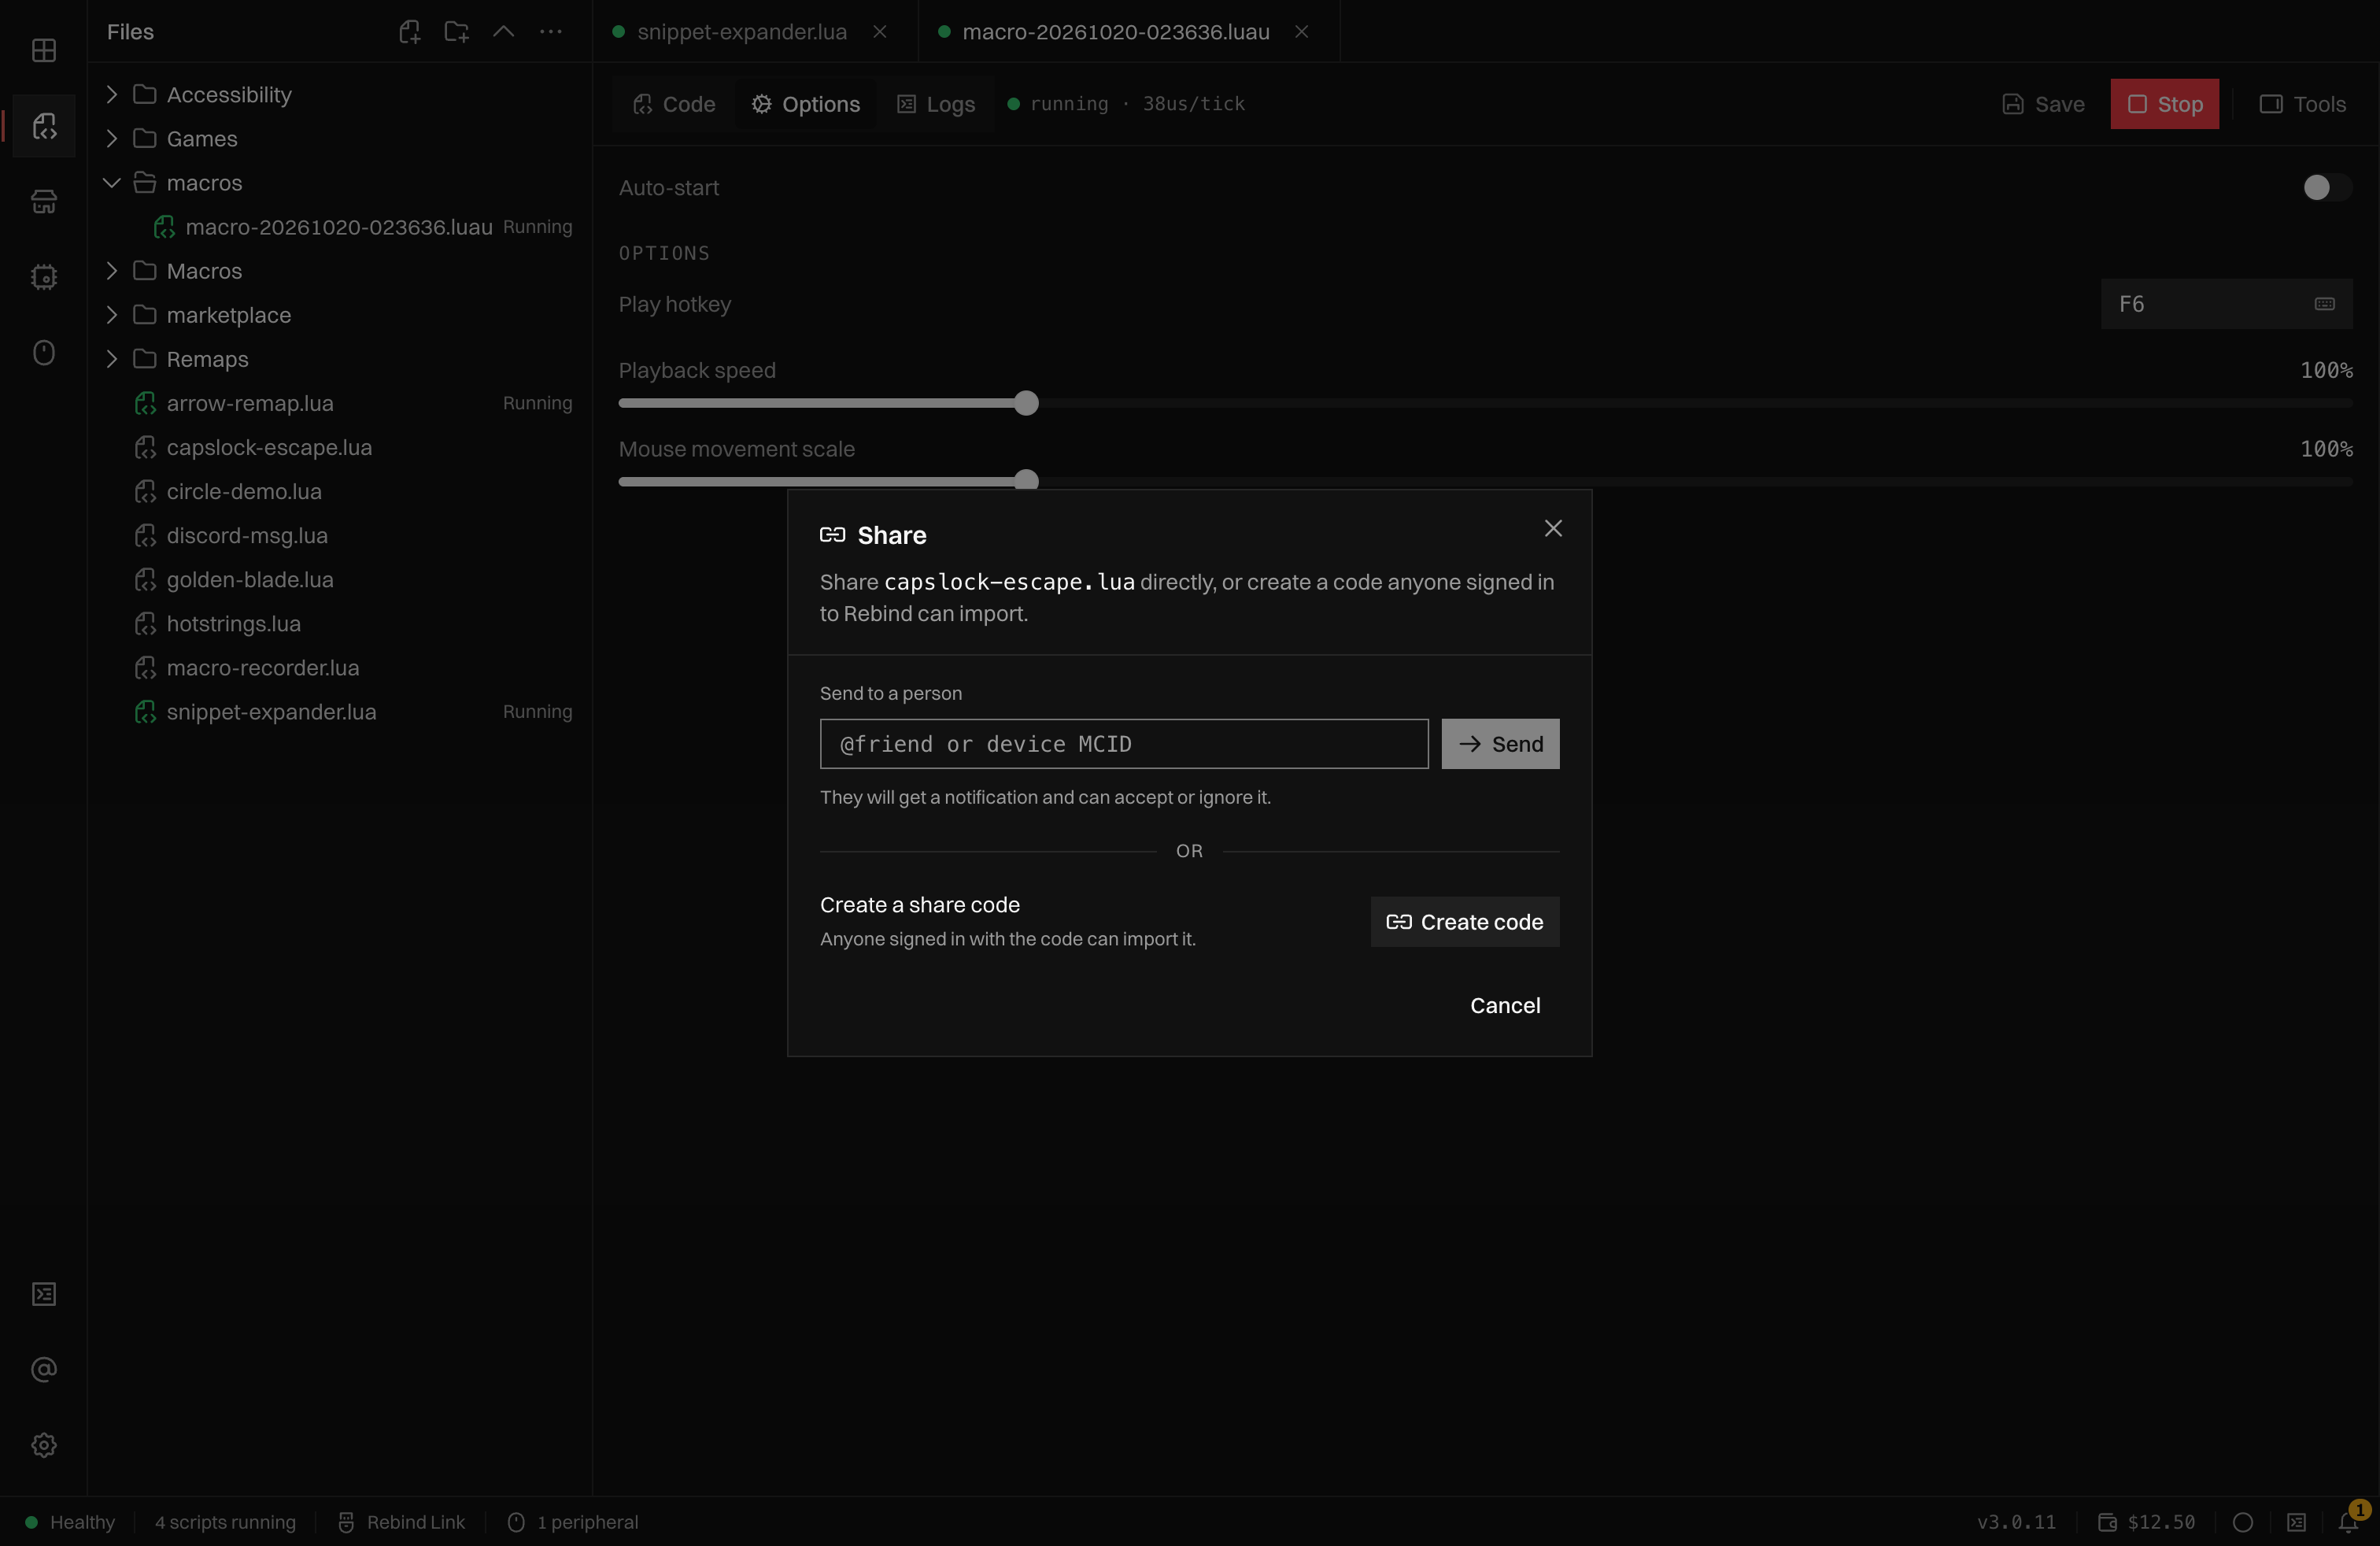Expand the Accessibility folder
Screen dimensions: 2380x1546
(112, 94)
